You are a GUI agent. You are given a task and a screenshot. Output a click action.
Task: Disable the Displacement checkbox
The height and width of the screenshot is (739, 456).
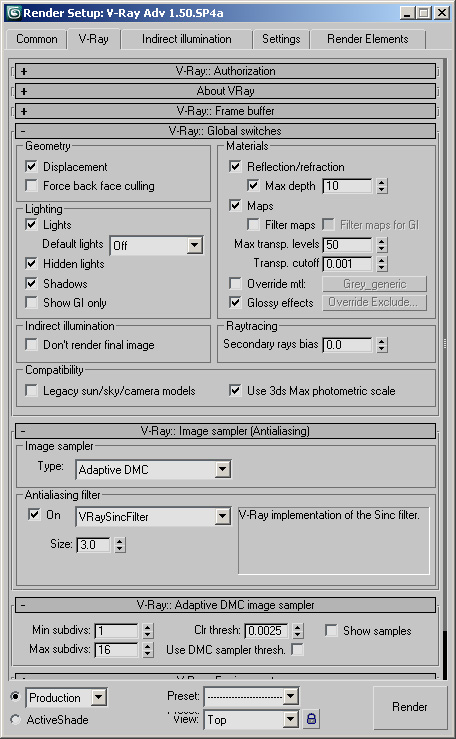tap(32, 166)
